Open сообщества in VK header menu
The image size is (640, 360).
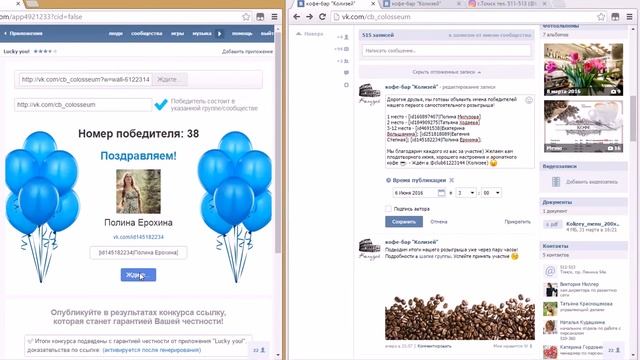coord(147,33)
